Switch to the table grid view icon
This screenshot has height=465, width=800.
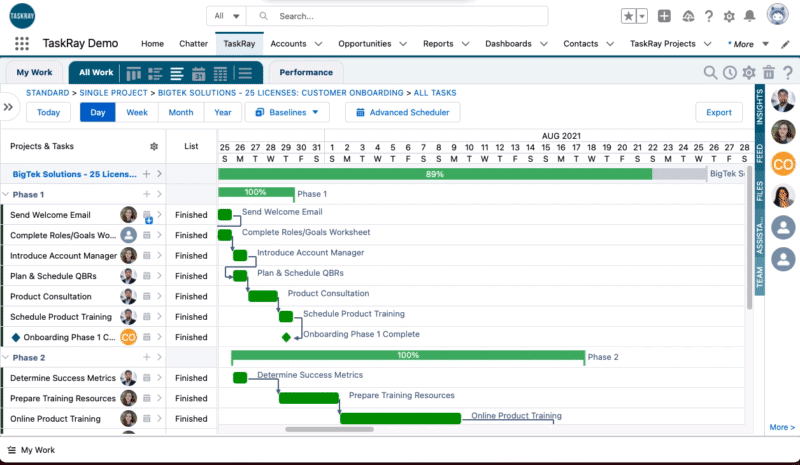[220, 74]
